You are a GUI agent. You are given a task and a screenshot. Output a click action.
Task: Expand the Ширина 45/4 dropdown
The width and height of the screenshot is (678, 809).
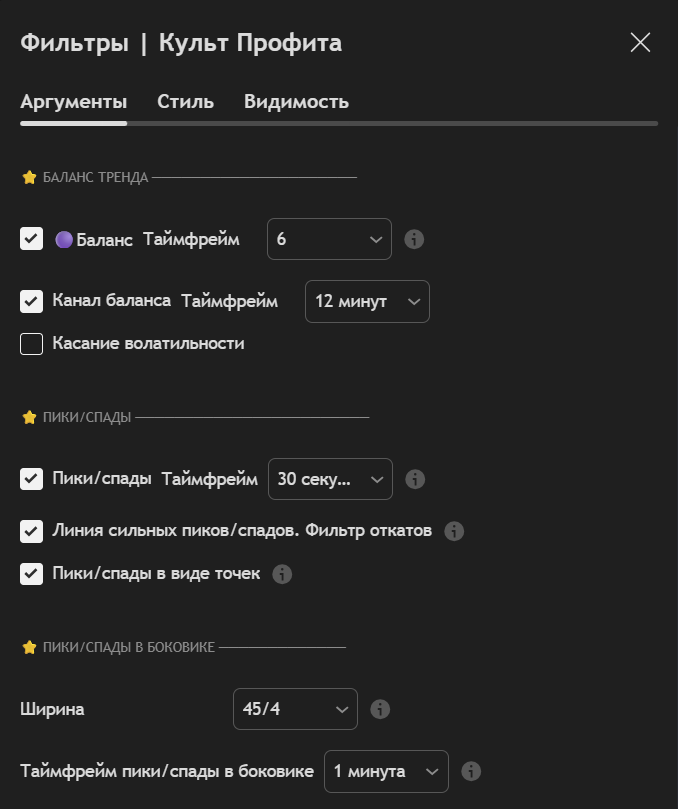pyautogui.click(x=295, y=709)
